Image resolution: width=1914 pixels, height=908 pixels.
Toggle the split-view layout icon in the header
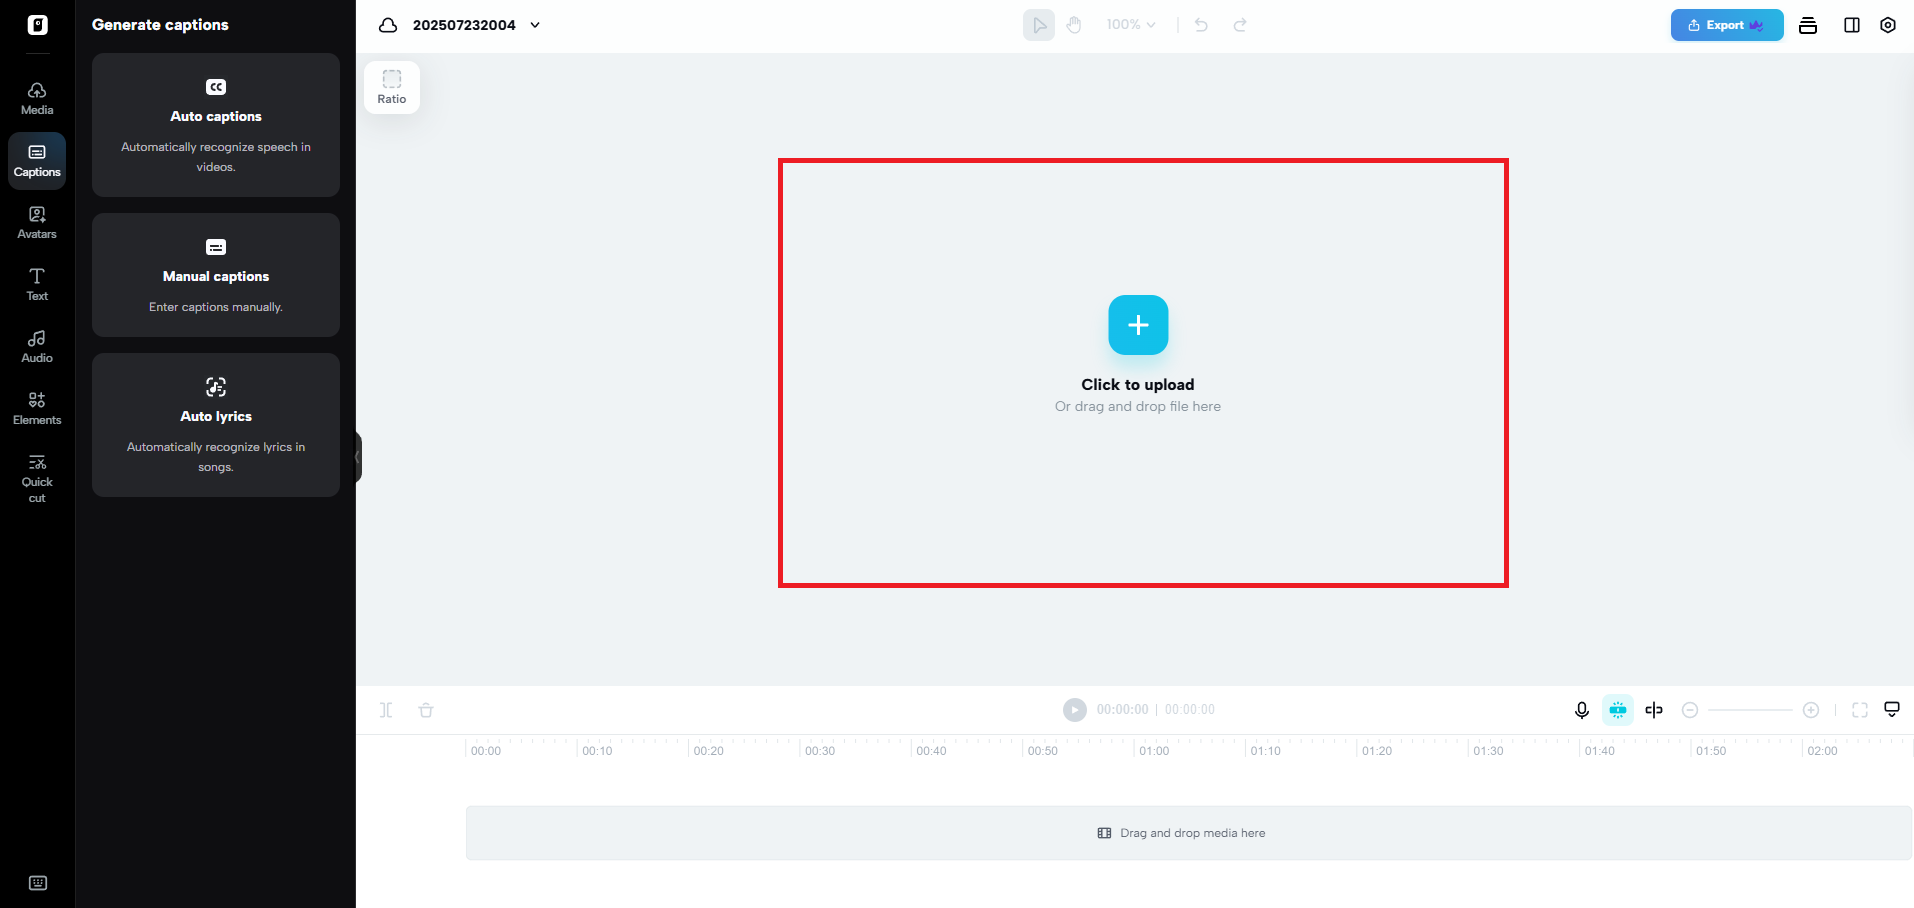[1851, 24]
